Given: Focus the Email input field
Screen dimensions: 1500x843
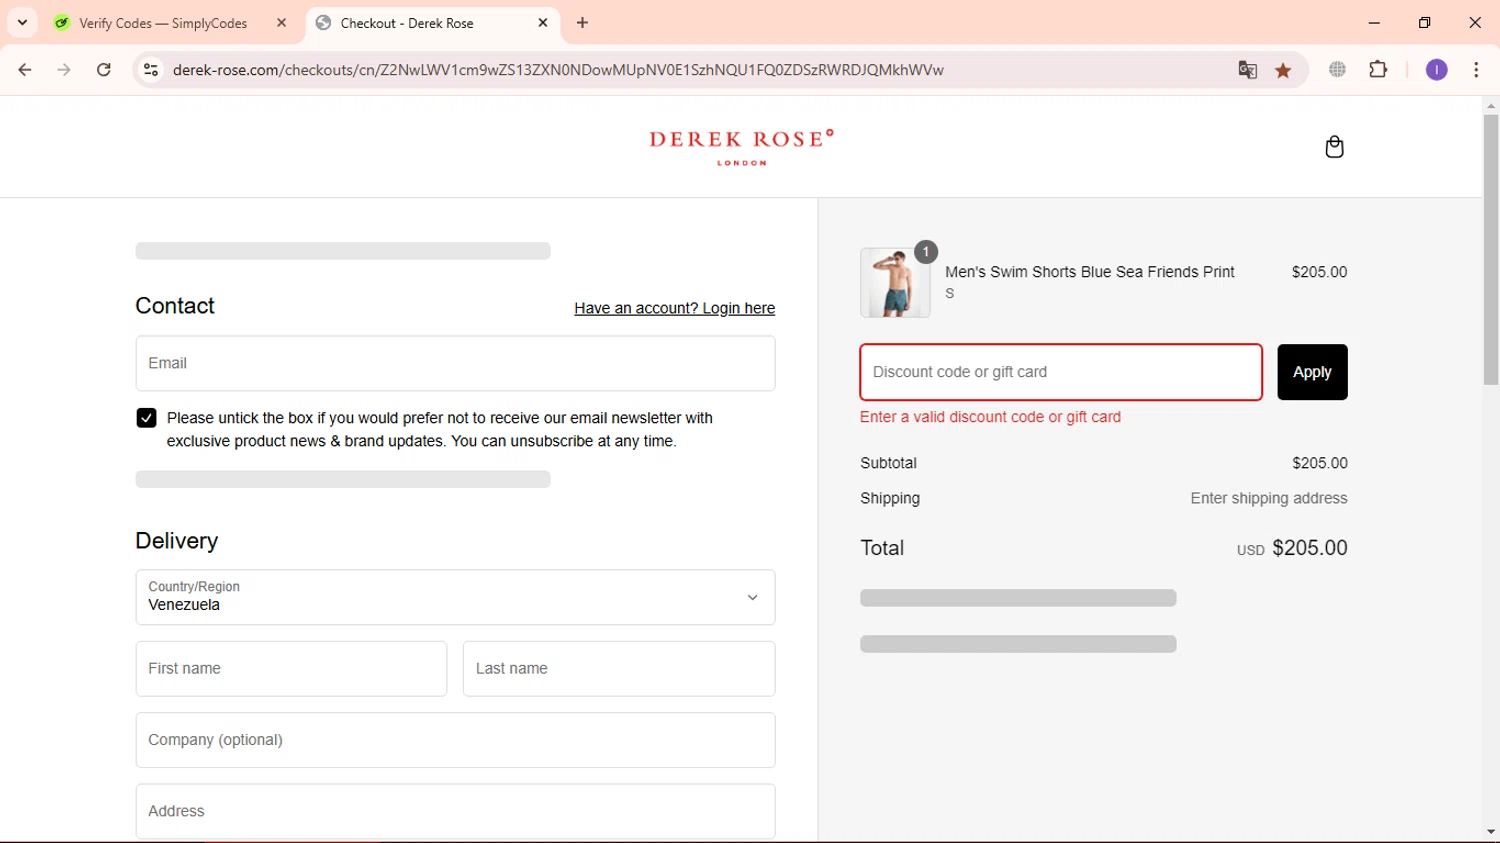Looking at the screenshot, I should point(455,363).
